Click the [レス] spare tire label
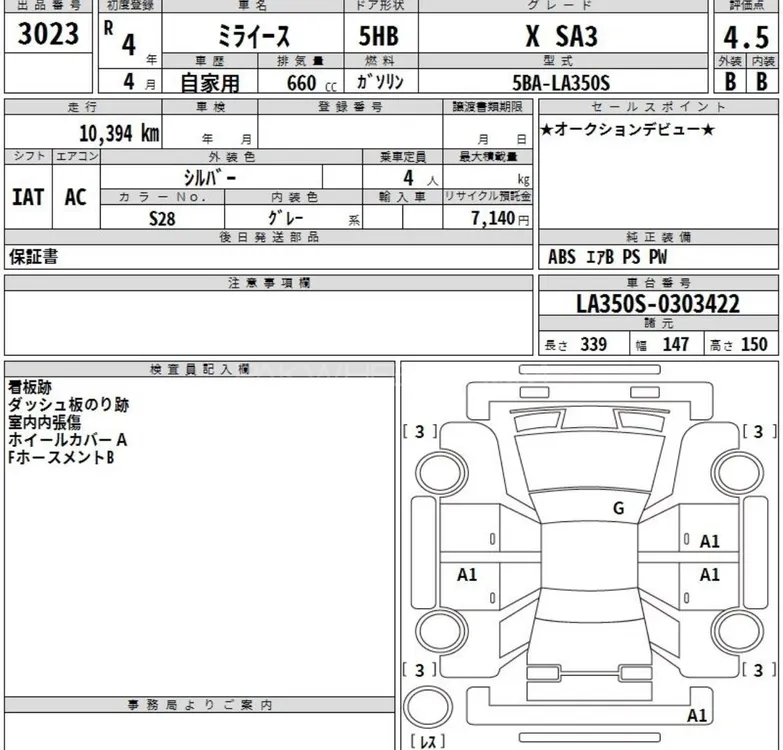The image size is (783, 750). coord(427,741)
